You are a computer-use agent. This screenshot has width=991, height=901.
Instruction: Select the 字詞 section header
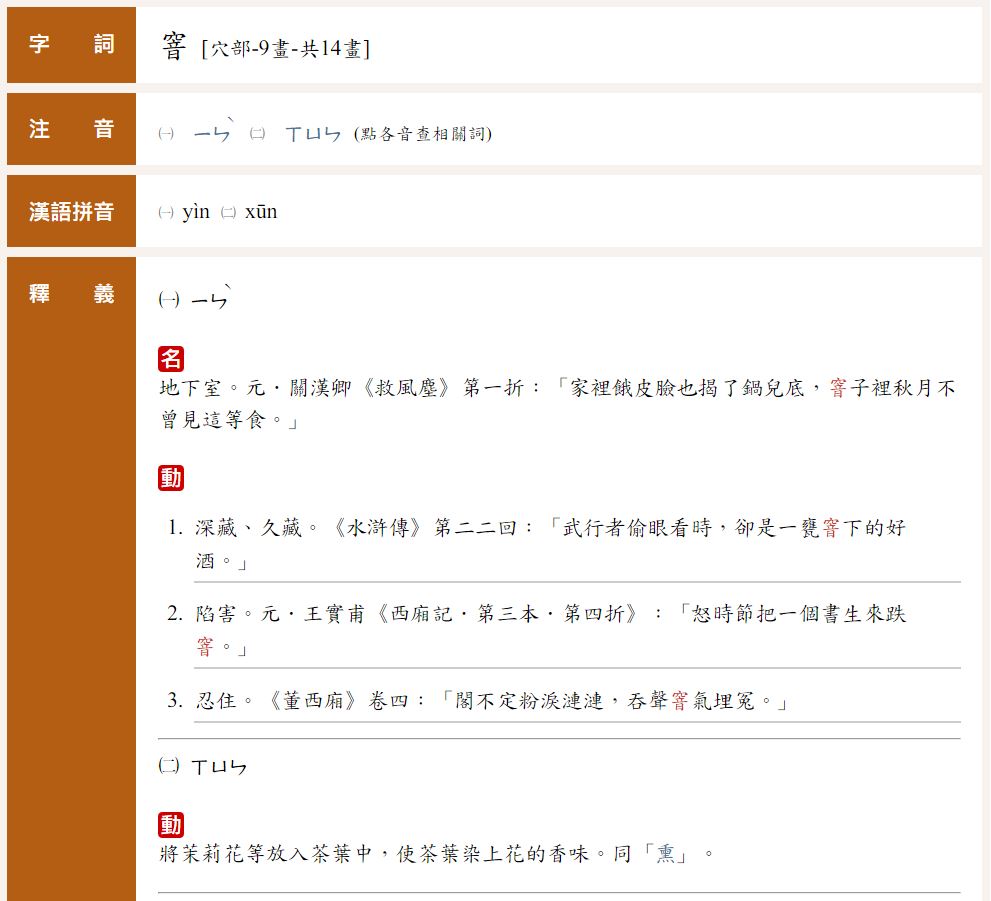[71, 44]
